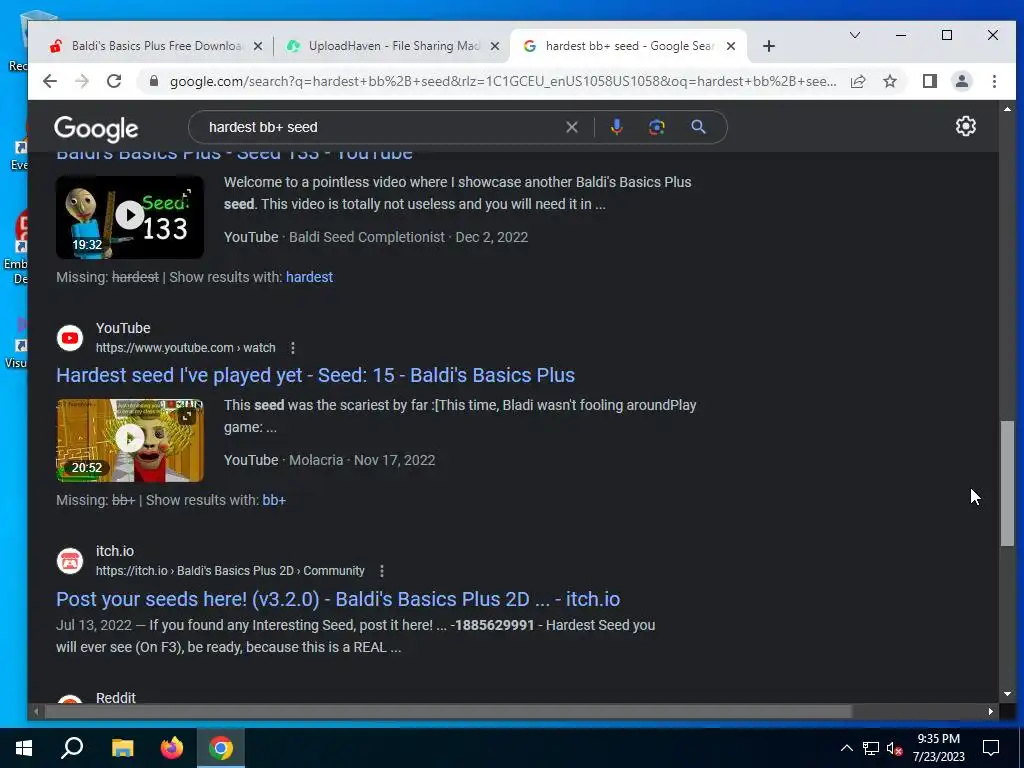Open File Explorer from taskbar
Viewport: 1024px width, 768px height.
[123, 748]
